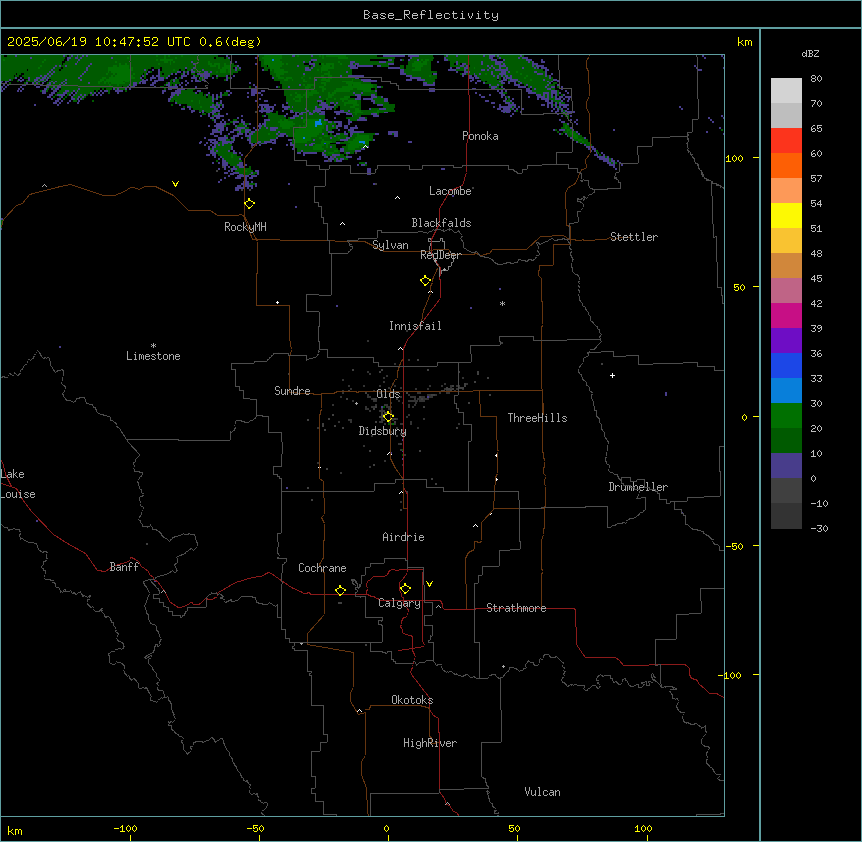
Task: Click the green echo streak east of Ponoka
Action: [575, 134]
